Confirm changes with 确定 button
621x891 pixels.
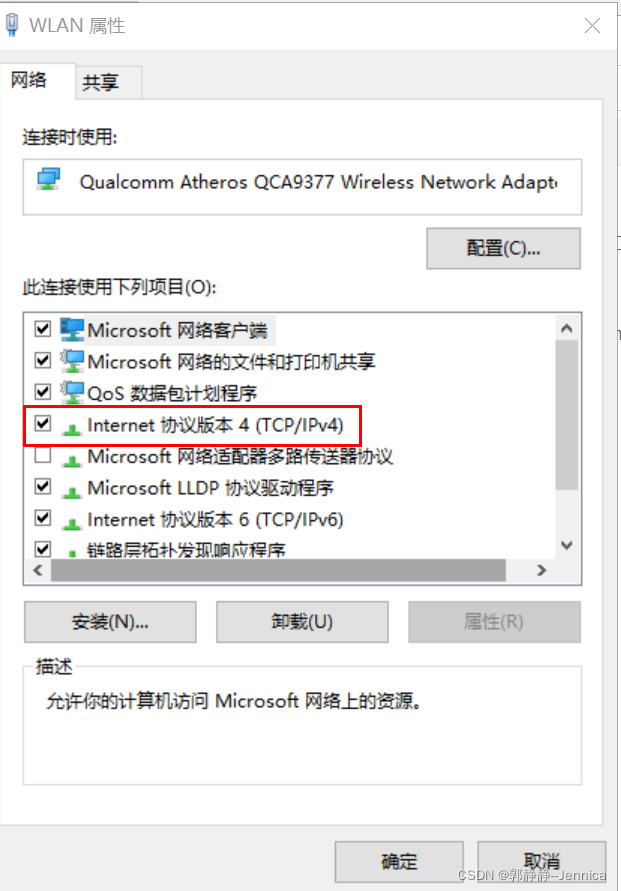399,862
